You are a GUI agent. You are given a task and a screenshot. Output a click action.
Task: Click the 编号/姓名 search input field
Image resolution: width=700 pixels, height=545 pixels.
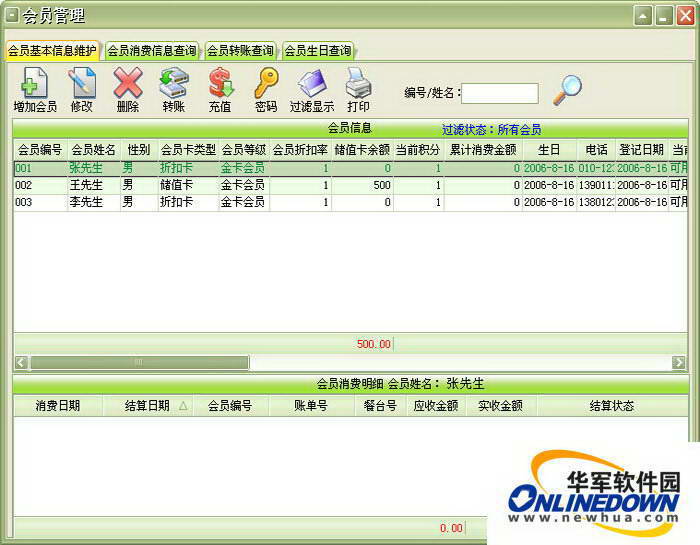point(499,93)
